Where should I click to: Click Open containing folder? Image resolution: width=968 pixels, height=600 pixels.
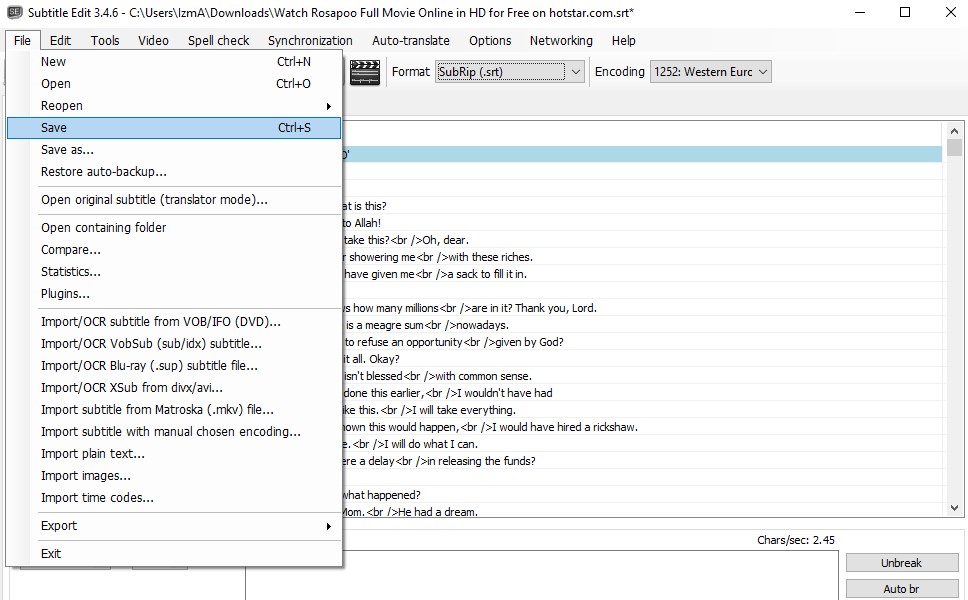pos(103,228)
